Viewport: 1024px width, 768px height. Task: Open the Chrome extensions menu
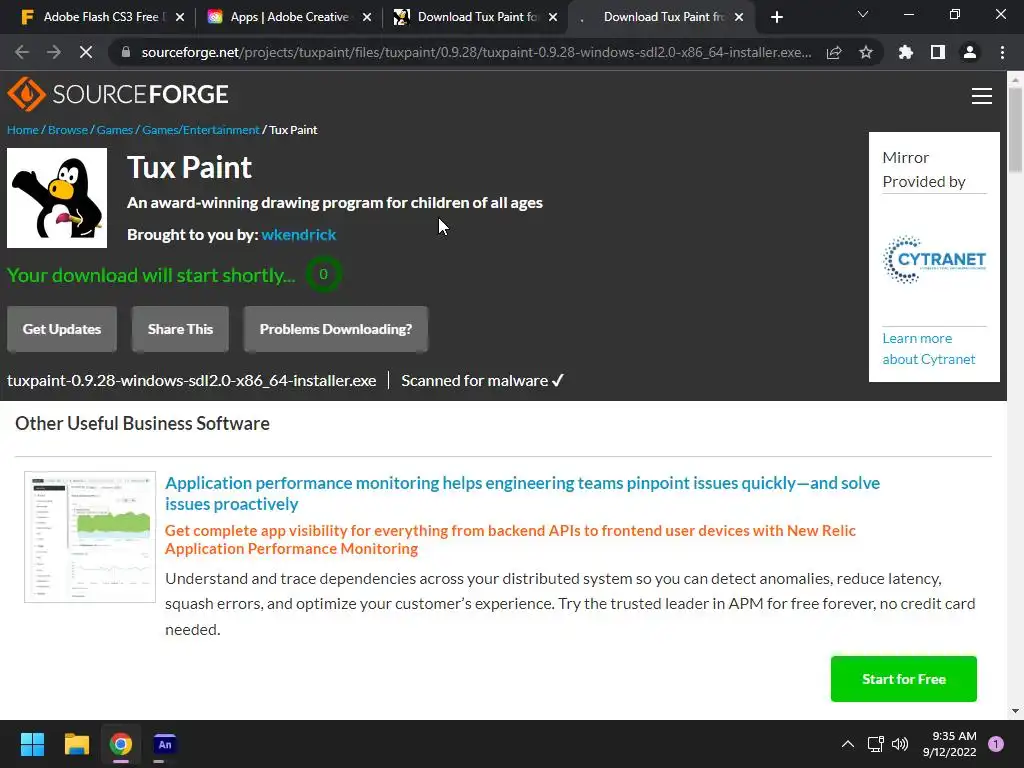[906, 52]
